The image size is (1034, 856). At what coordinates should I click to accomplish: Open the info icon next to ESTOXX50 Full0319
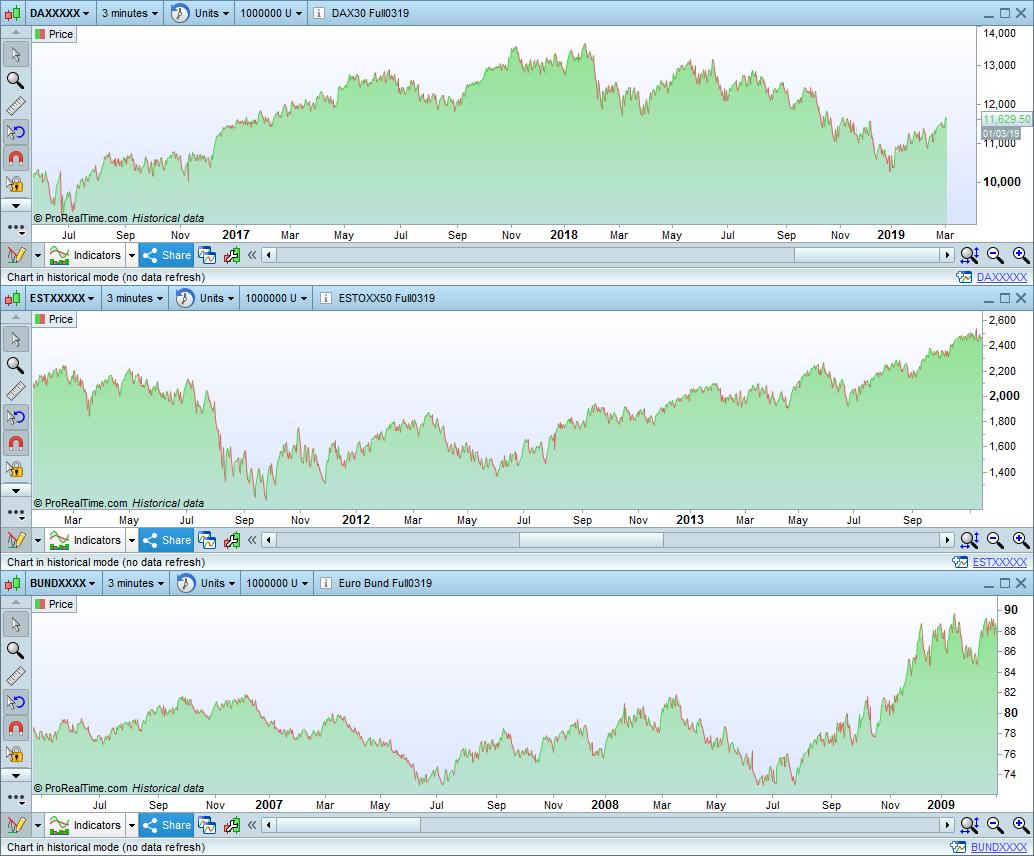pyautogui.click(x=325, y=298)
